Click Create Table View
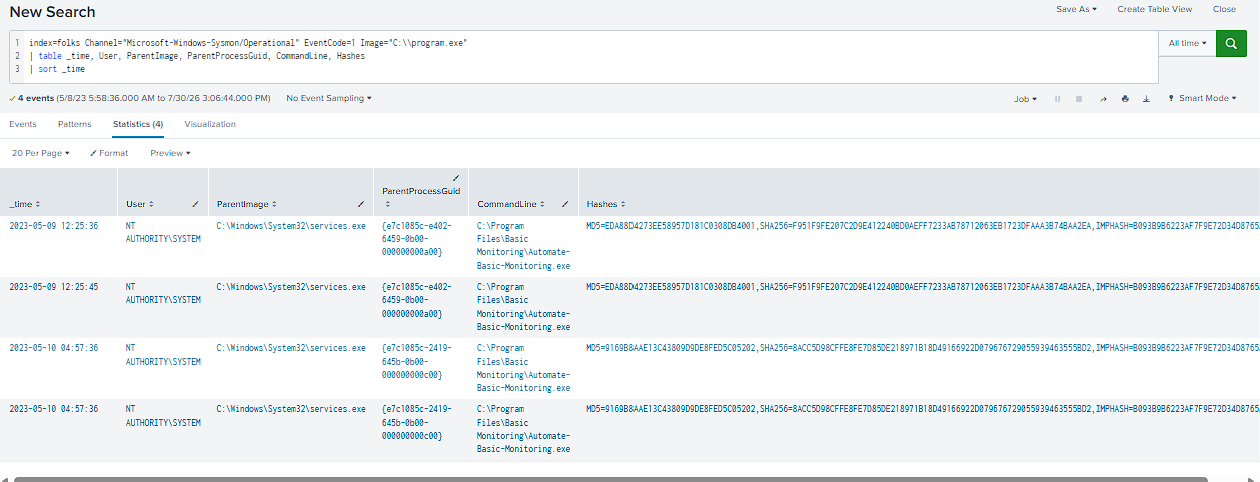 (1154, 9)
